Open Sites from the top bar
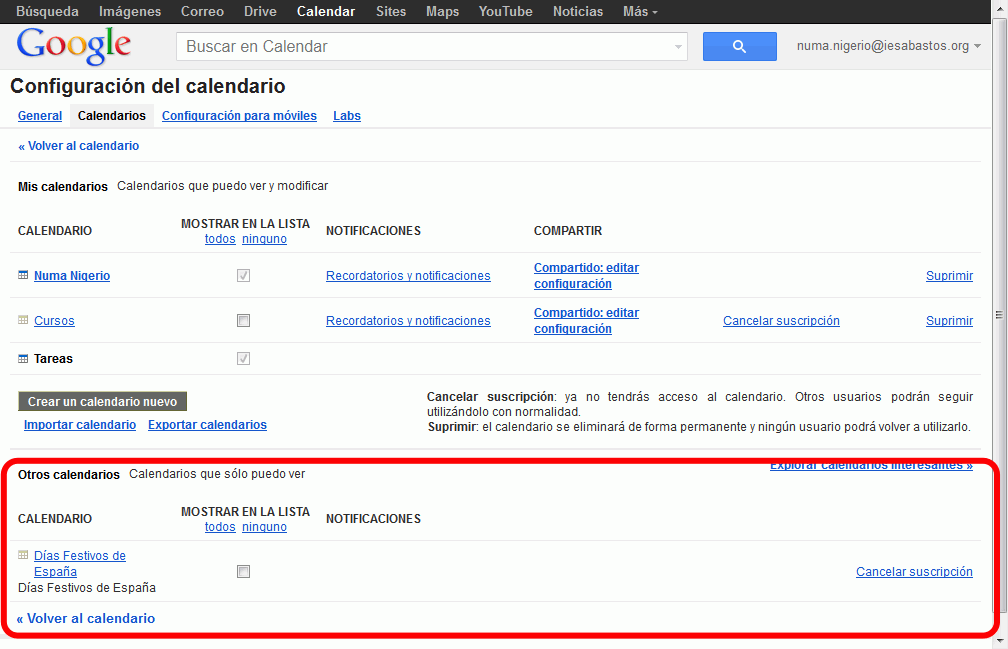 [391, 12]
